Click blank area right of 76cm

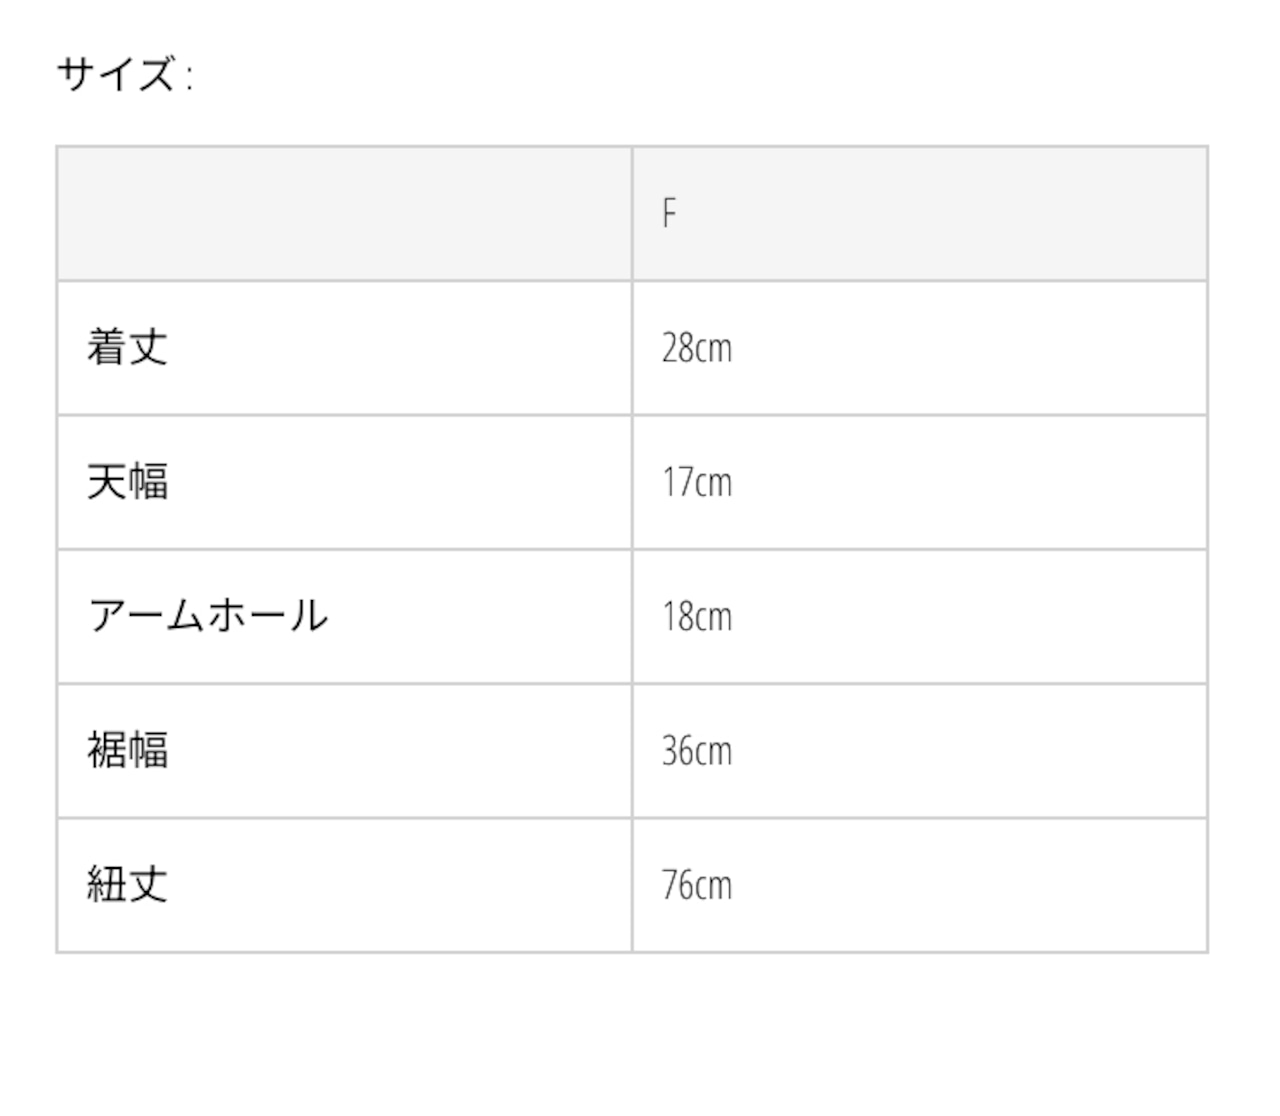pyautogui.click(x=970, y=885)
